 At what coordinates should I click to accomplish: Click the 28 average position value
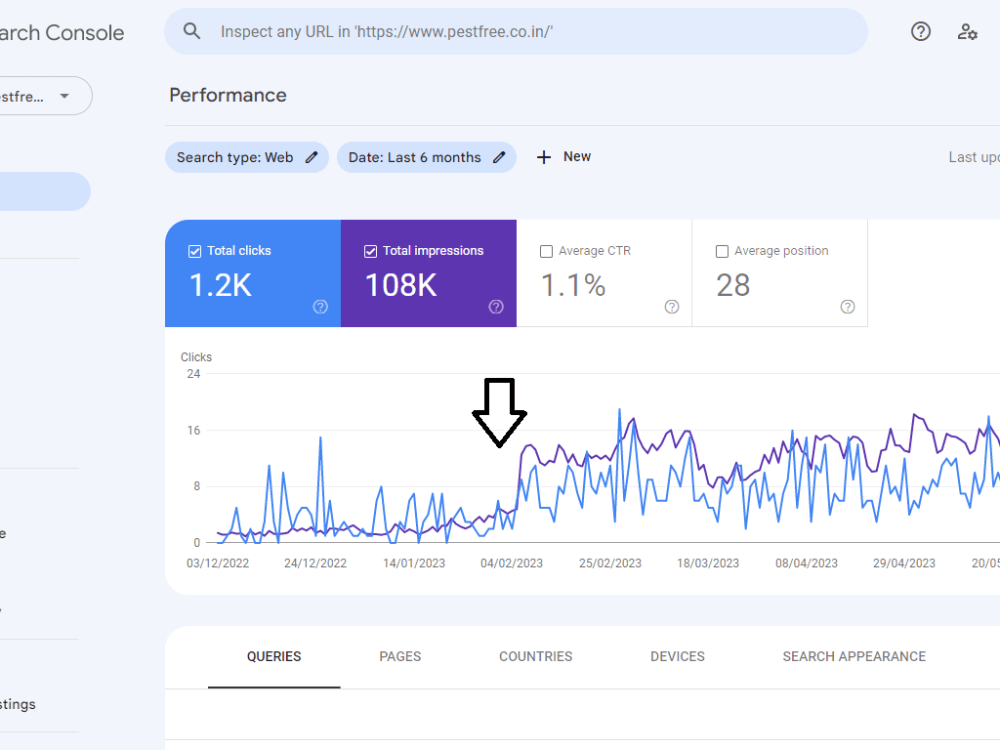[733, 285]
